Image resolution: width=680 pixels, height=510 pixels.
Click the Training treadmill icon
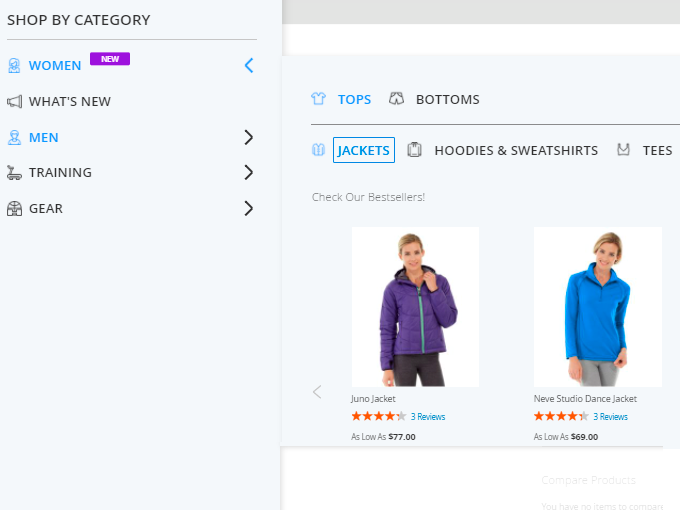click(x=14, y=173)
